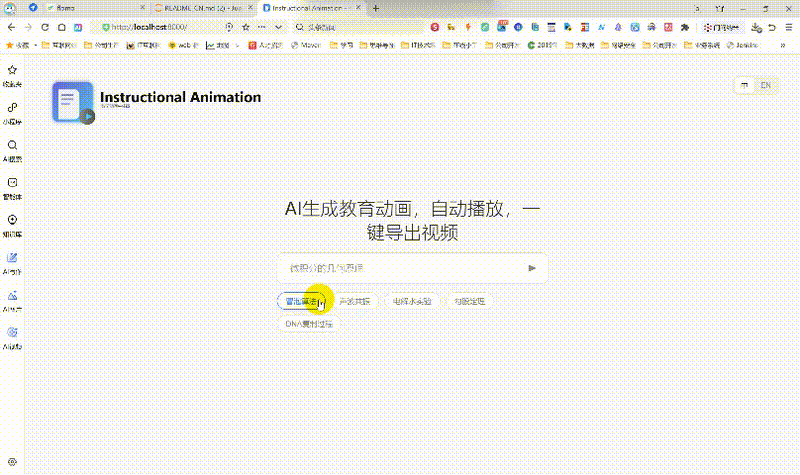Screen dimensions: 800x475
Task: Open the AI search magnifier in the sidebar
Action: [12, 145]
